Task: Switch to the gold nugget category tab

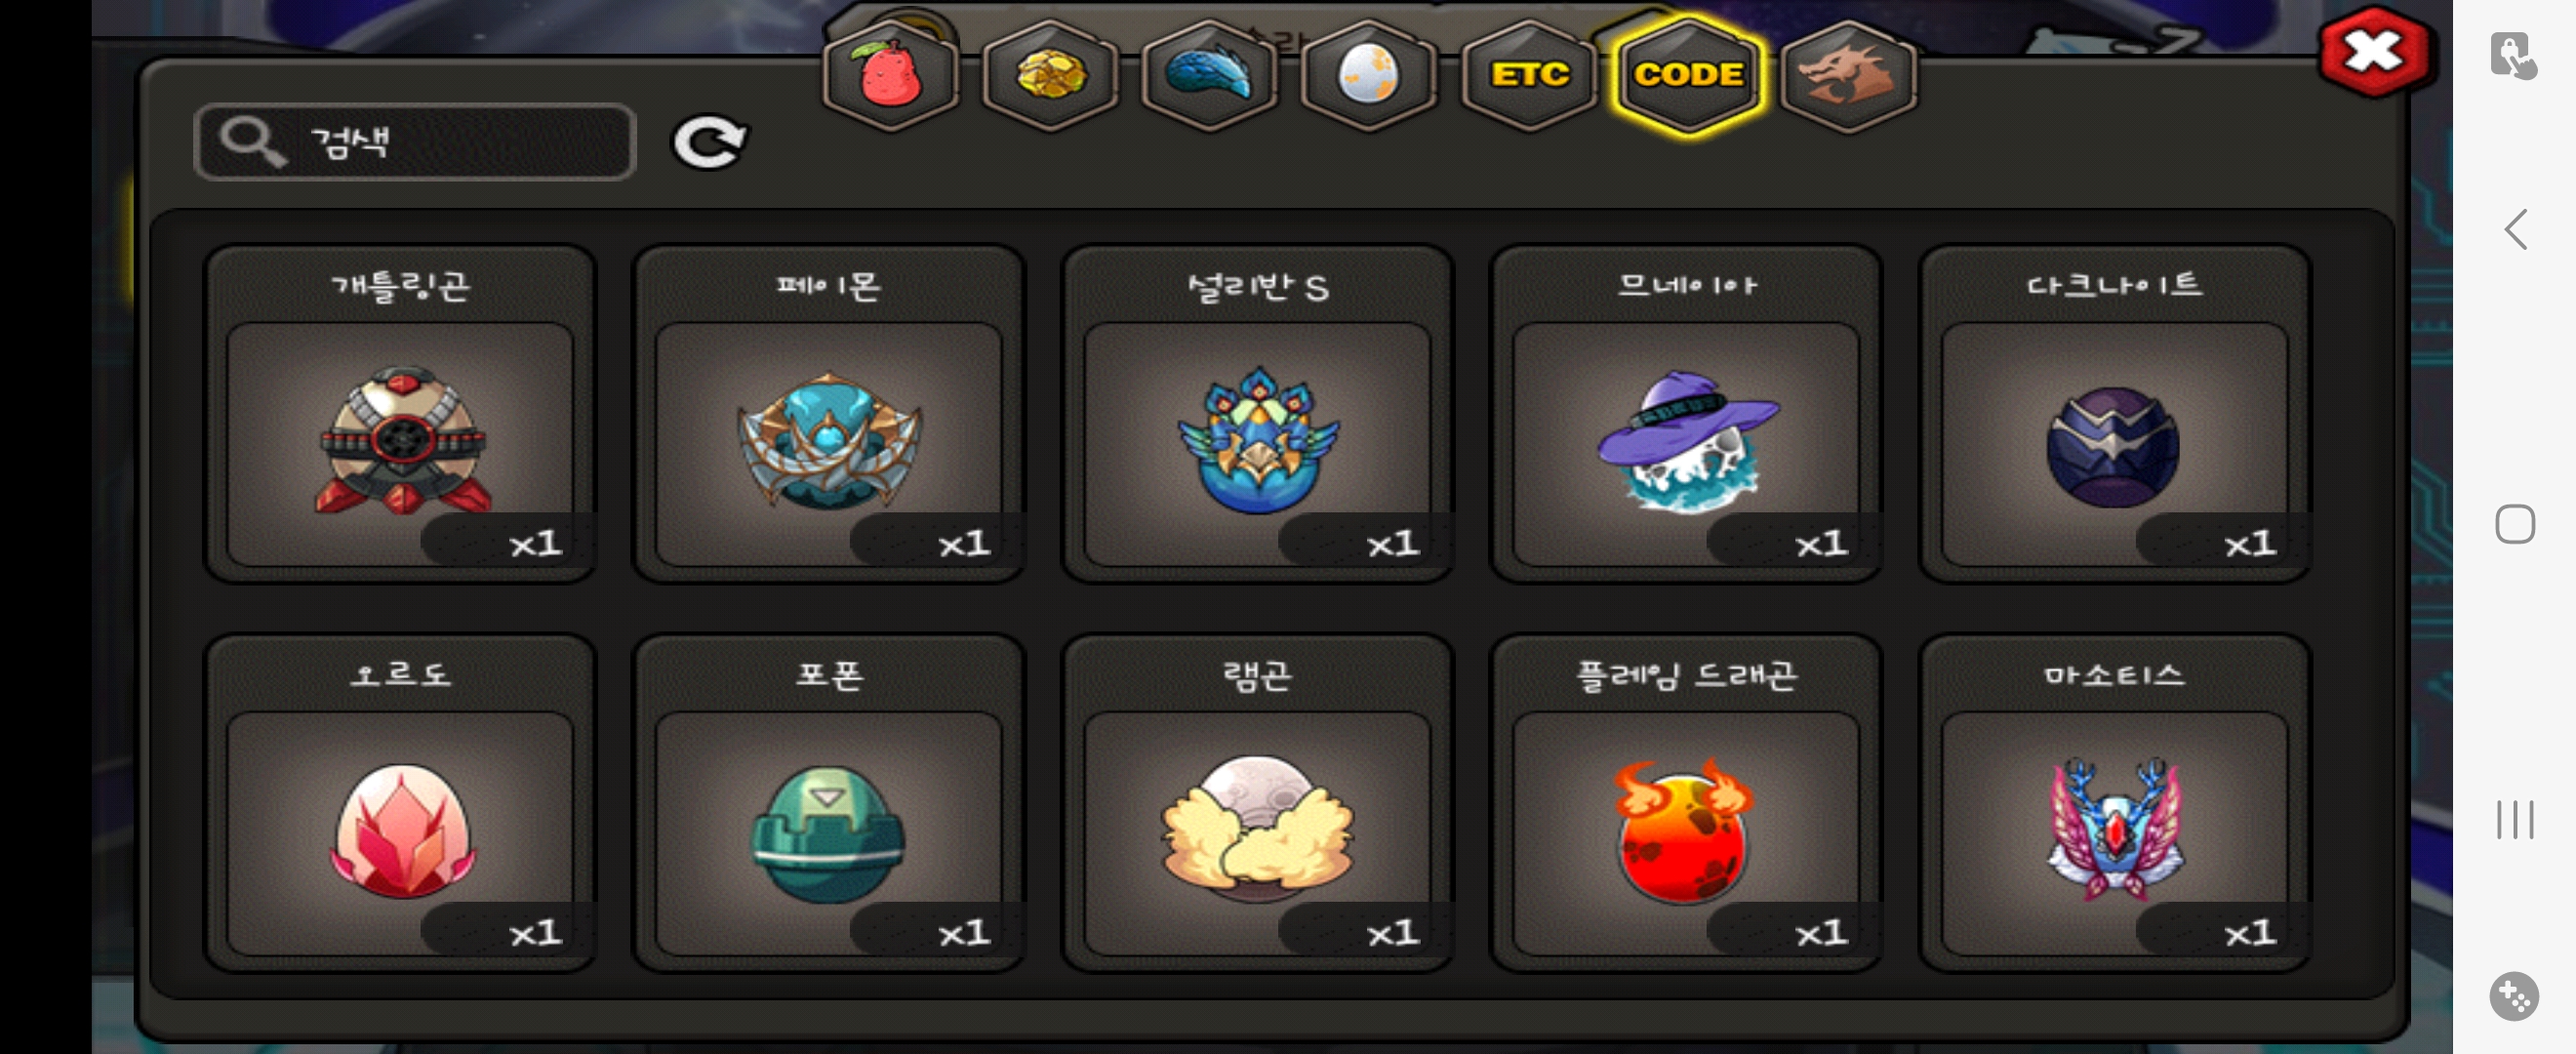Action: coord(1050,75)
